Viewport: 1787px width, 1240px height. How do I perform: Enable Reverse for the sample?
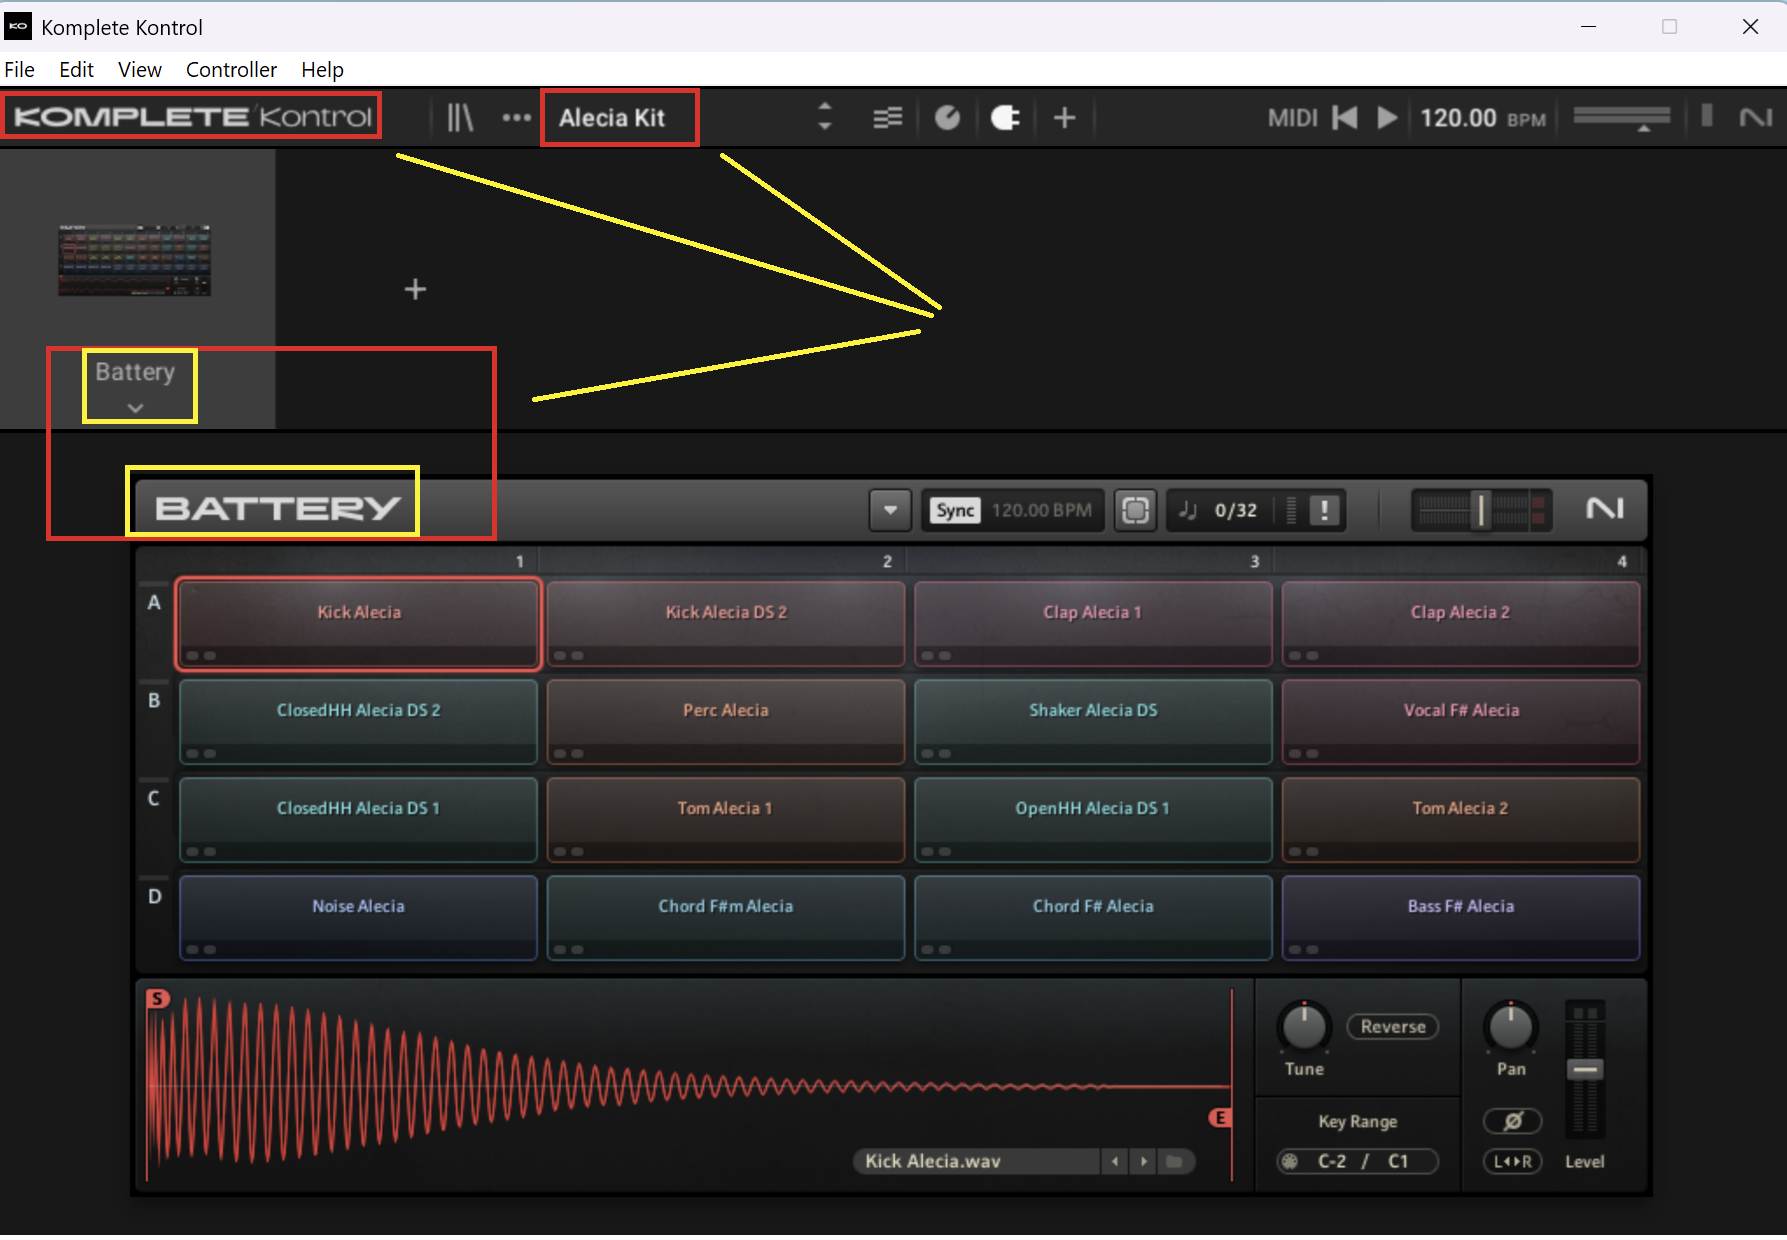tap(1393, 1027)
